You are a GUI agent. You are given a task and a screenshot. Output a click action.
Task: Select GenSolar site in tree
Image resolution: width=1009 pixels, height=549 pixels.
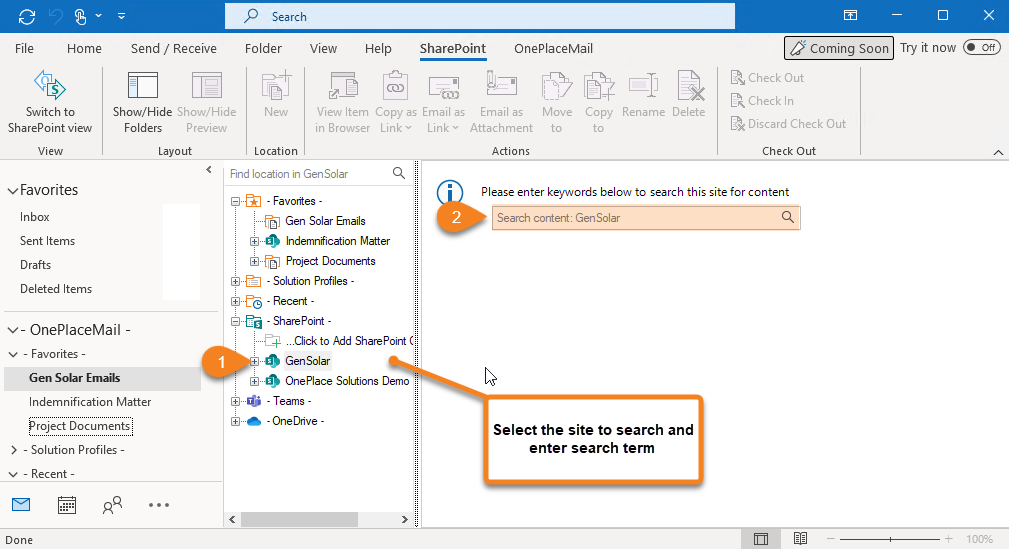coord(308,361)
